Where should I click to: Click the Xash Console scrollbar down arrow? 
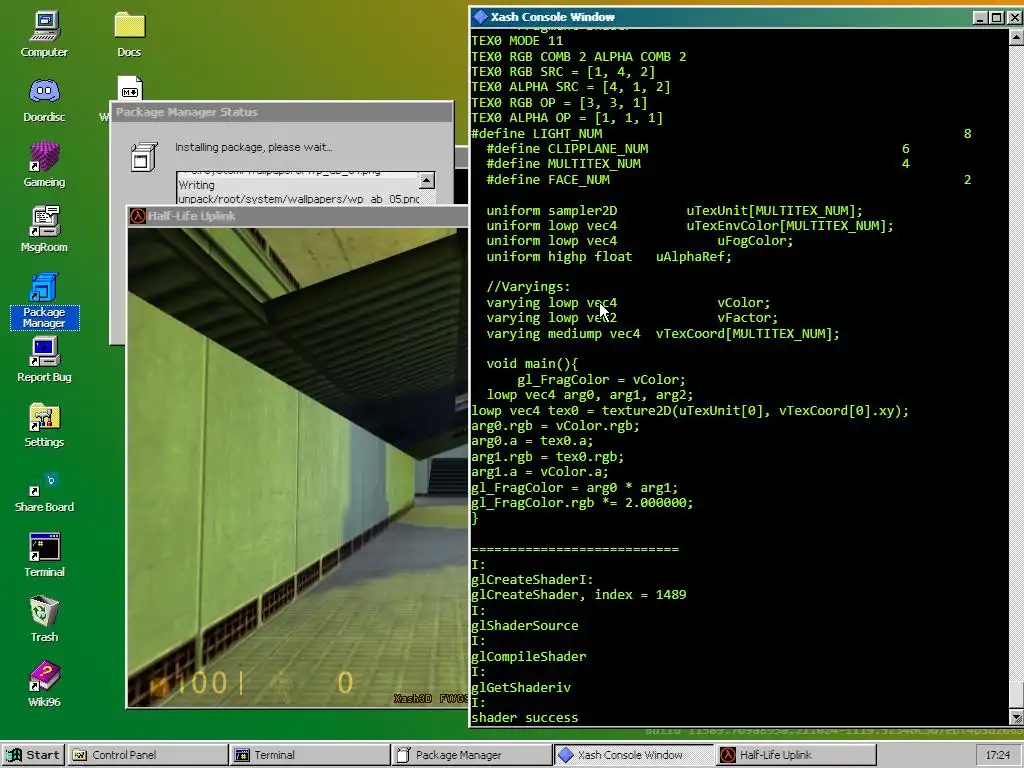[1016, 717]
